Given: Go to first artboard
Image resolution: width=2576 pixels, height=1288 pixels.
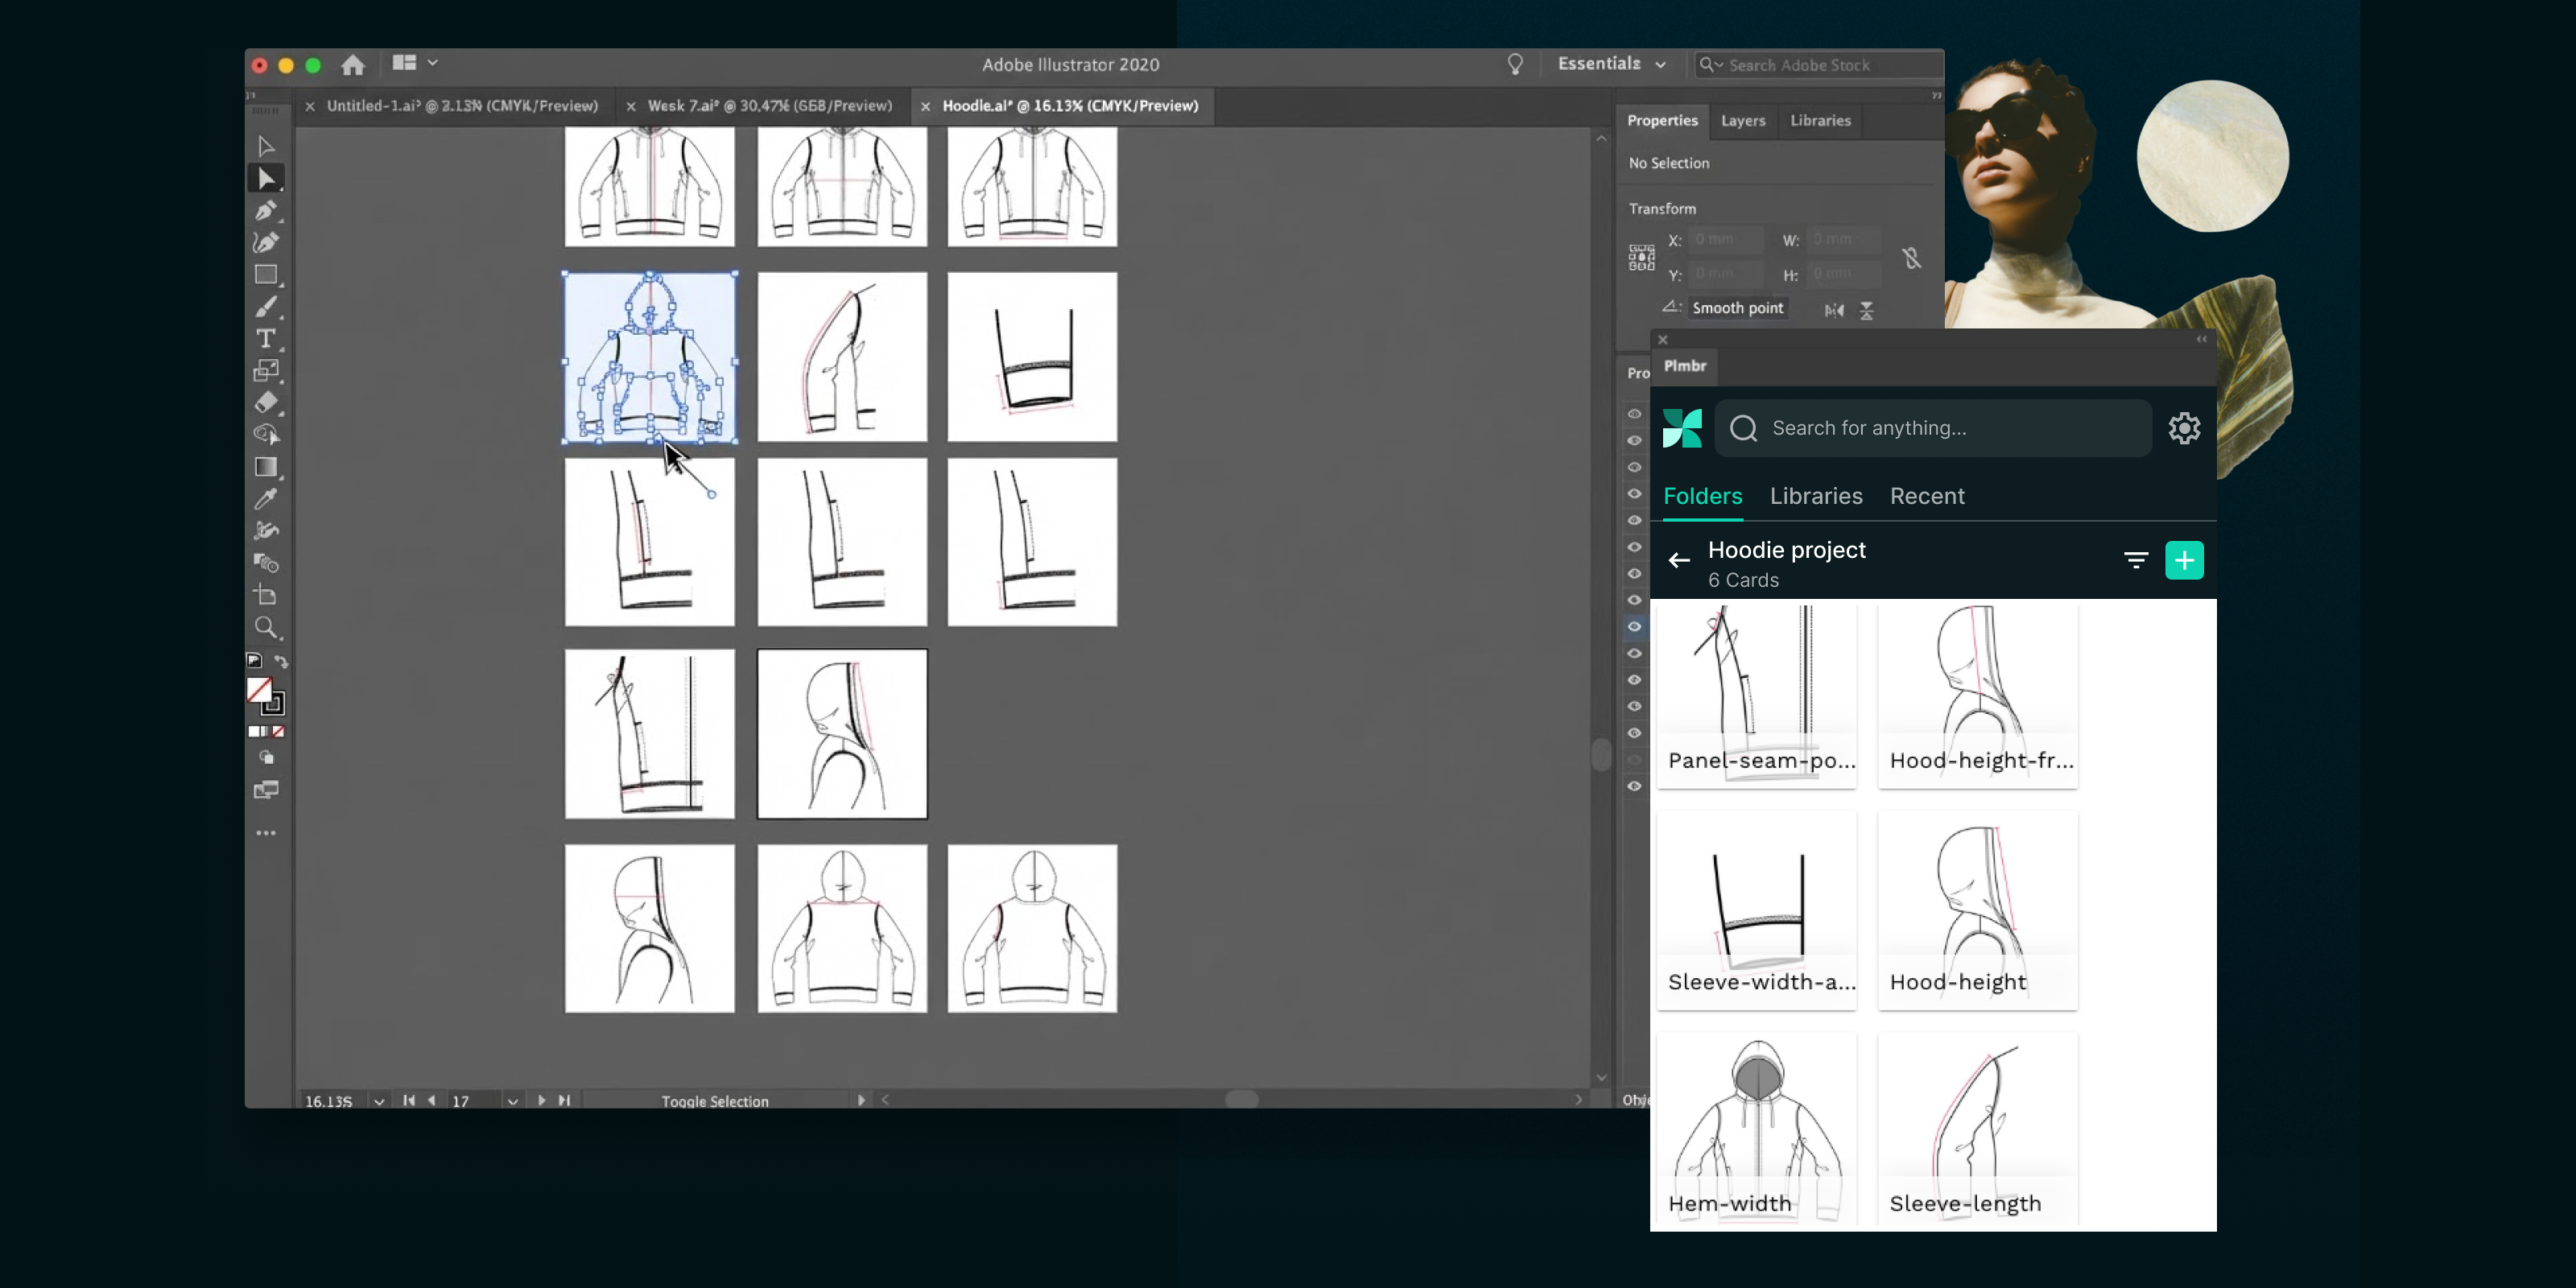Looking at the screenshot, I should tap(408, 1100).
